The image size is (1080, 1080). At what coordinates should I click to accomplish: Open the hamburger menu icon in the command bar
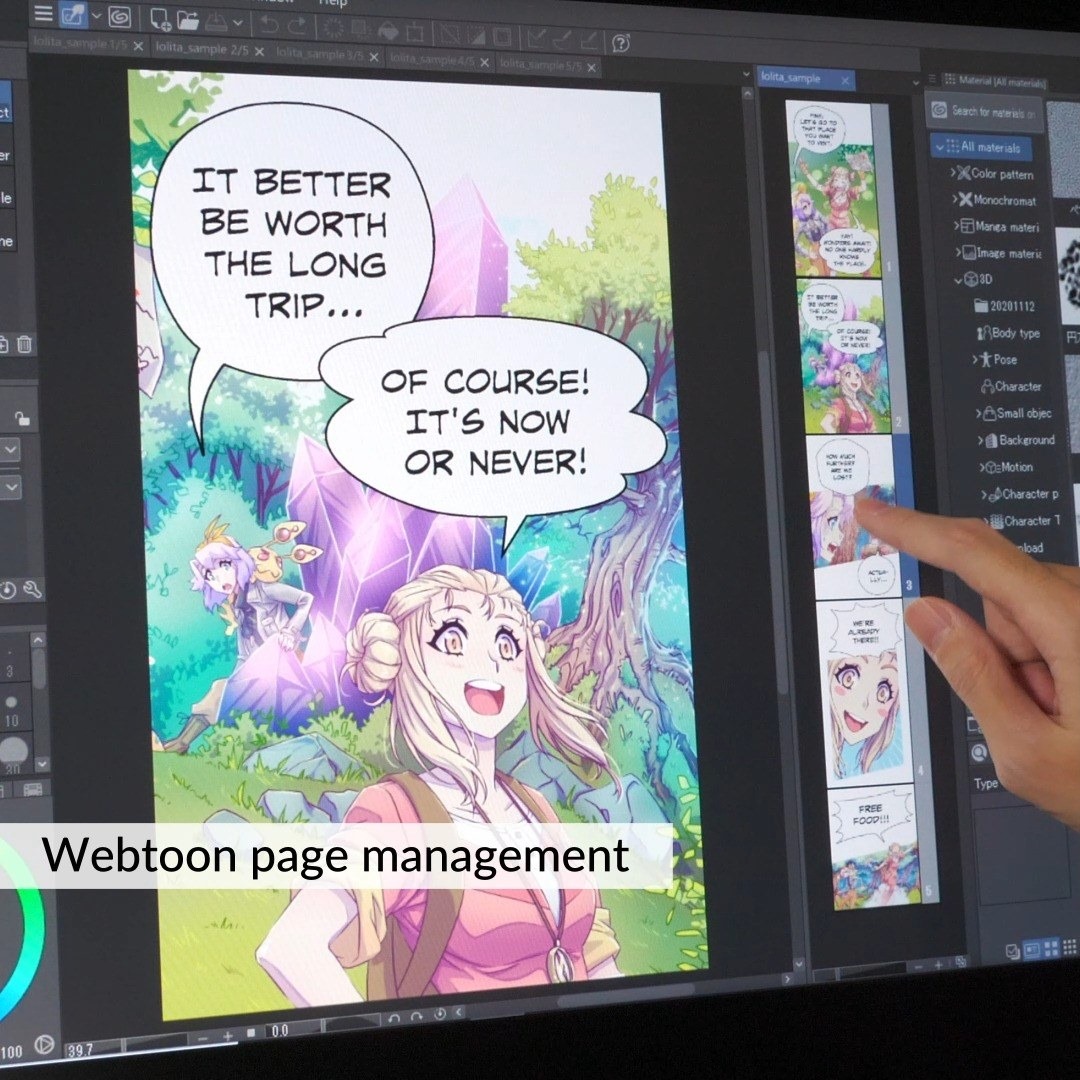click(x=43, y=14)
